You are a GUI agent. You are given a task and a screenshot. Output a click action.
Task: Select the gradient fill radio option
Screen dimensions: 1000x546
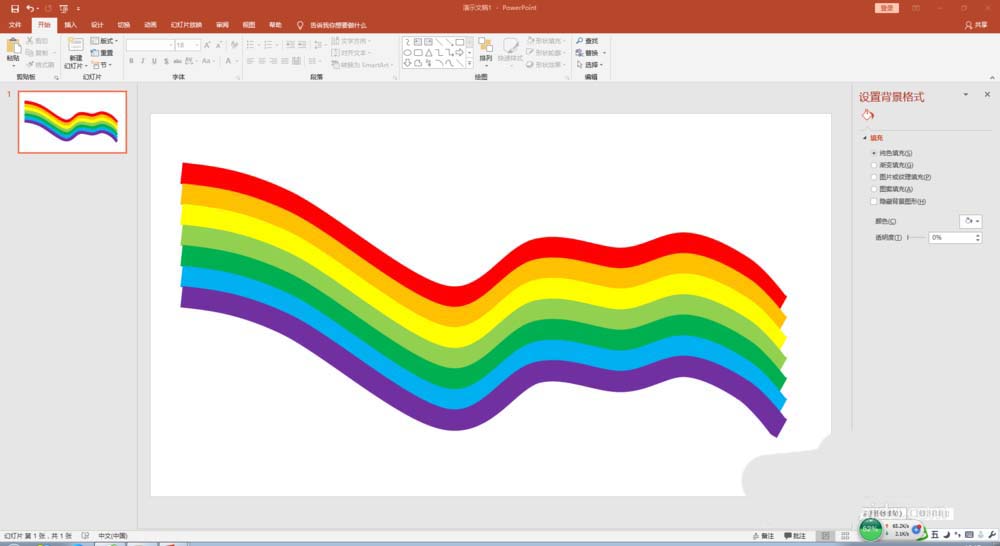point(874,165)
